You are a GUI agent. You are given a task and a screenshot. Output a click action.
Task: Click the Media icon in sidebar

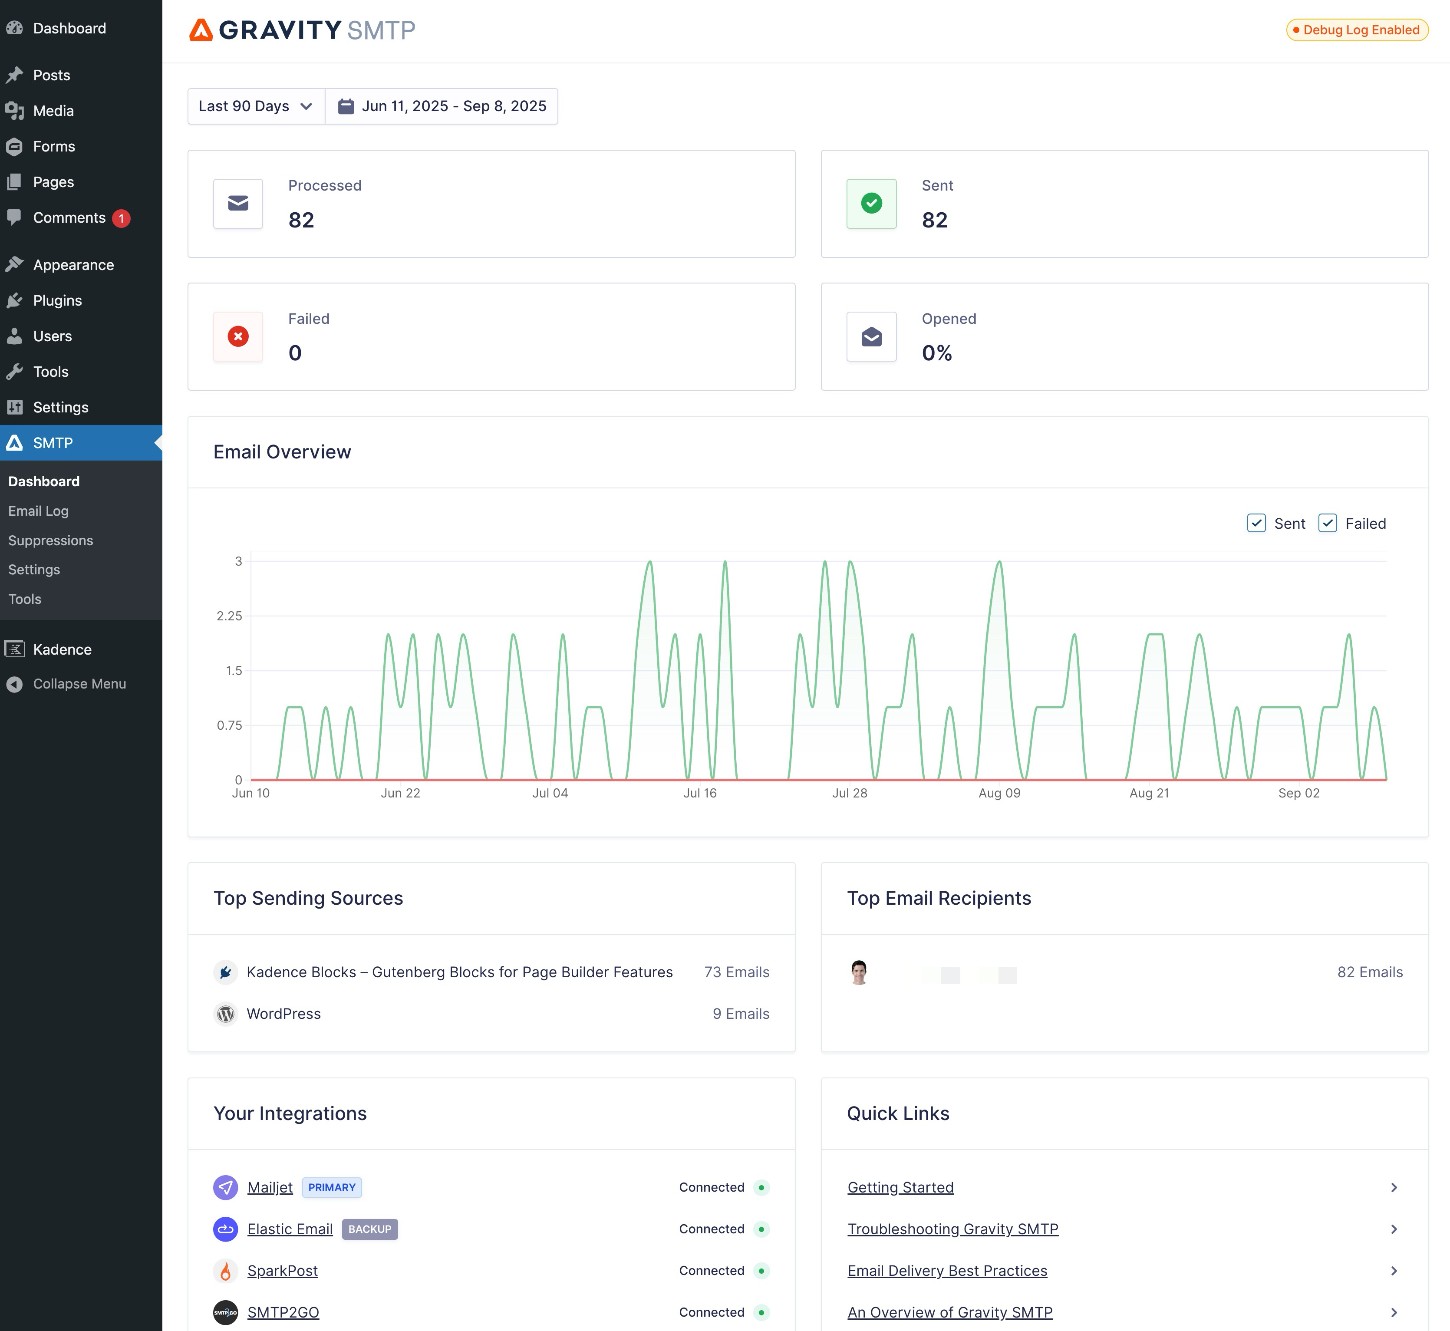click(14, 111)
